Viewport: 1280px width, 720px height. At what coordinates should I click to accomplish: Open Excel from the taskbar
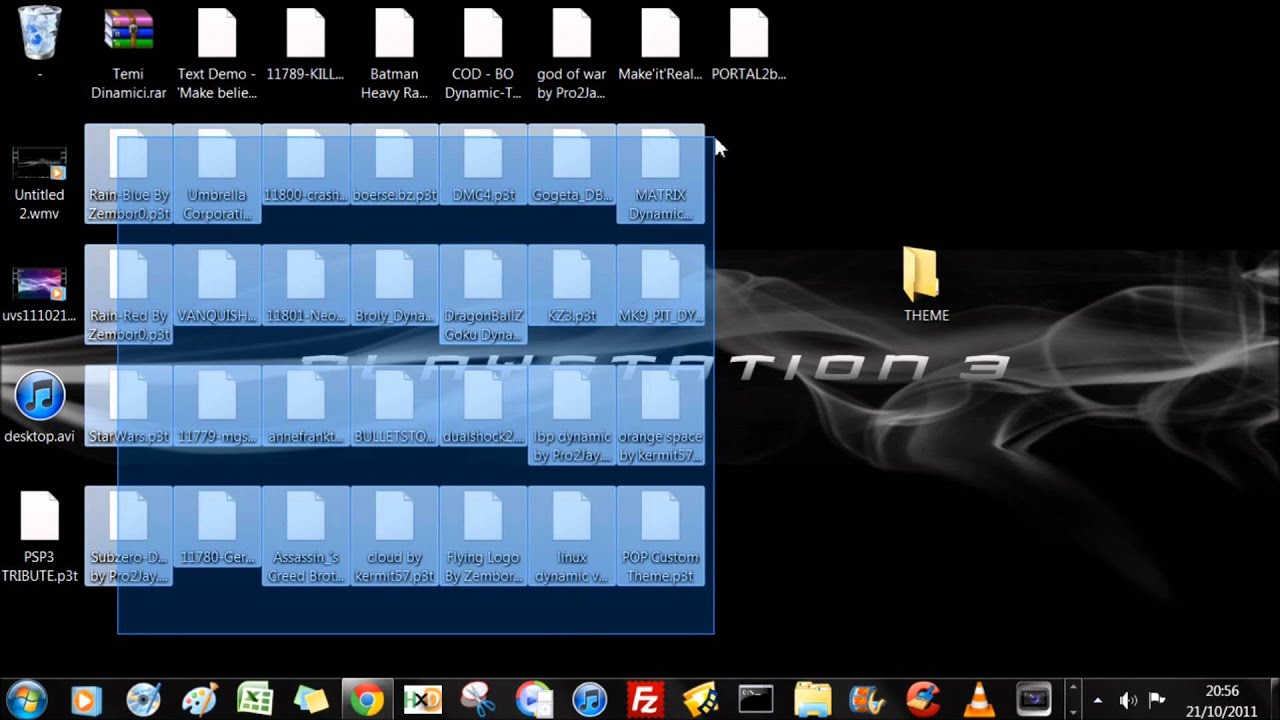(x=254, y=699)
